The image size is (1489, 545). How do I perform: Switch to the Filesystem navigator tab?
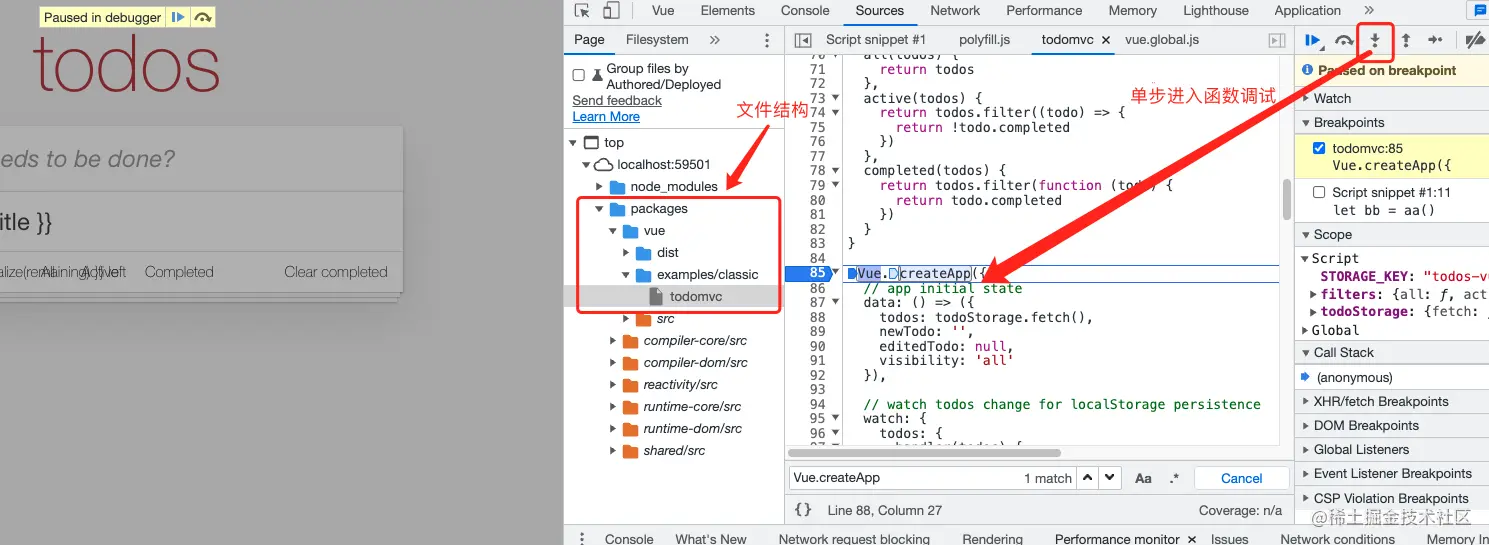point(657,40)
